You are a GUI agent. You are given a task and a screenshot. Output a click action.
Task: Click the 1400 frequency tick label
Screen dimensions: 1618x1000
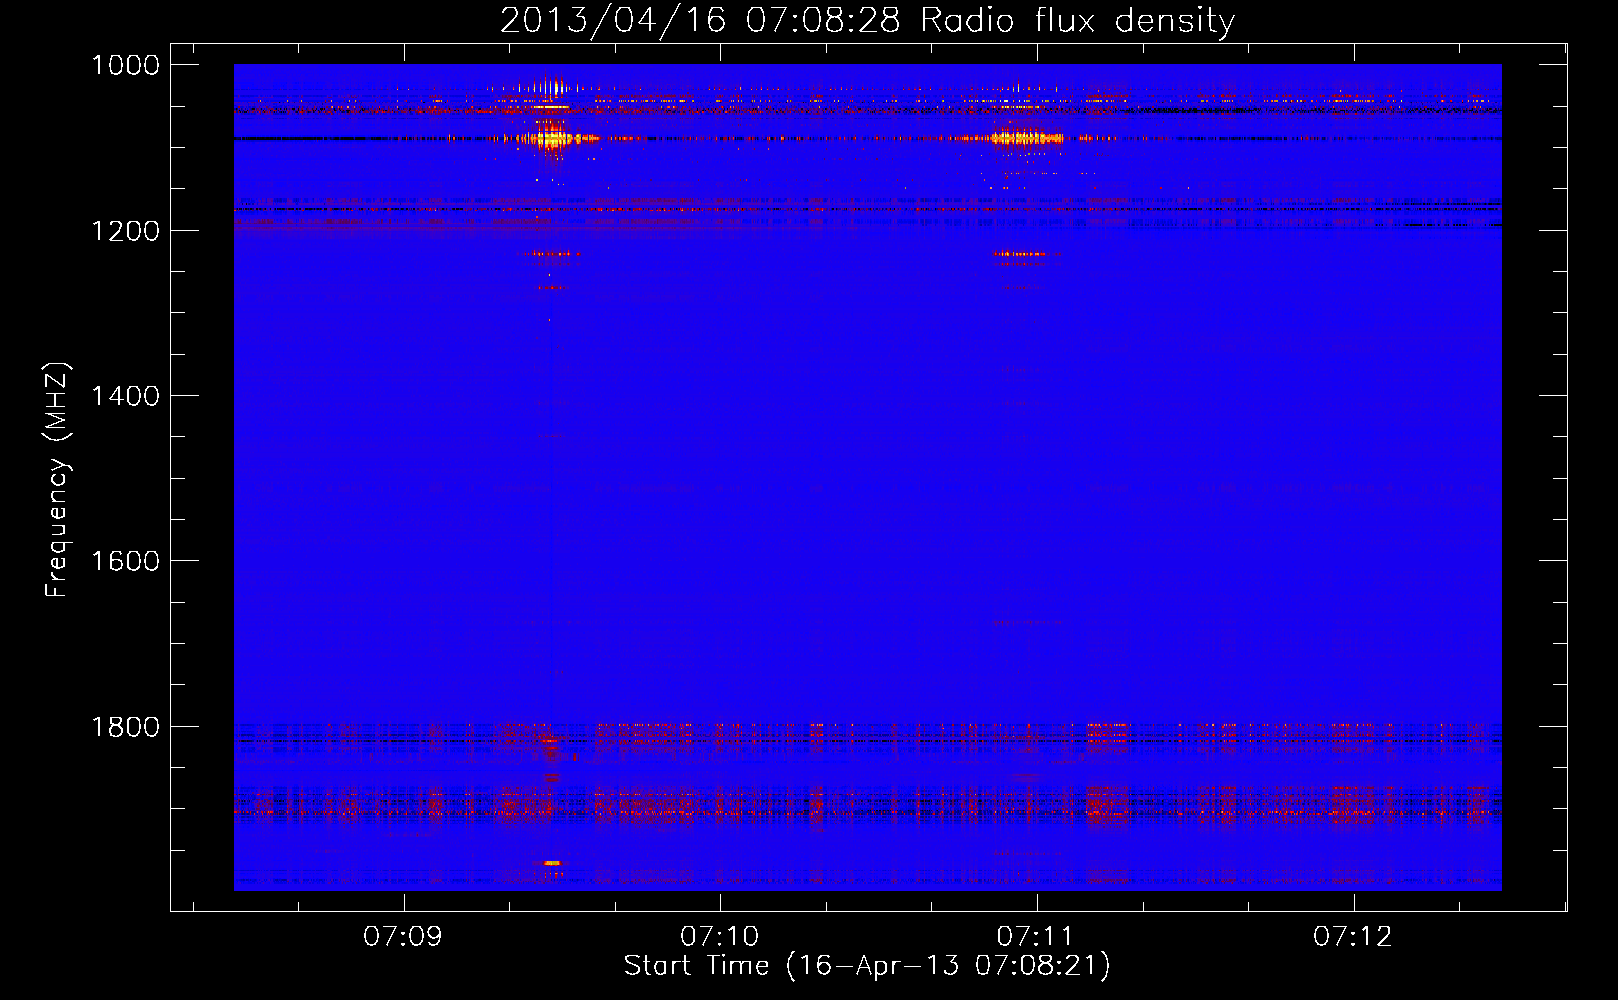125,396
